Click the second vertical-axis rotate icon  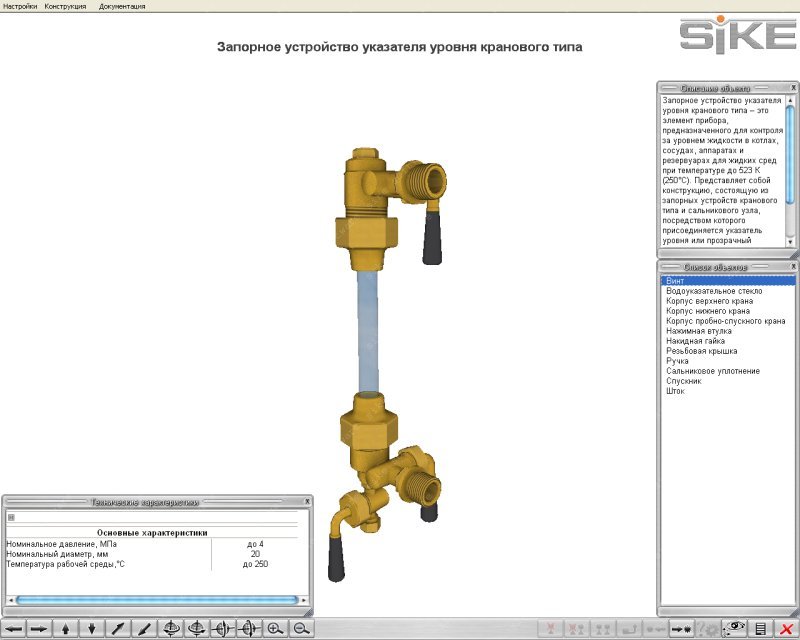point(197,629)
